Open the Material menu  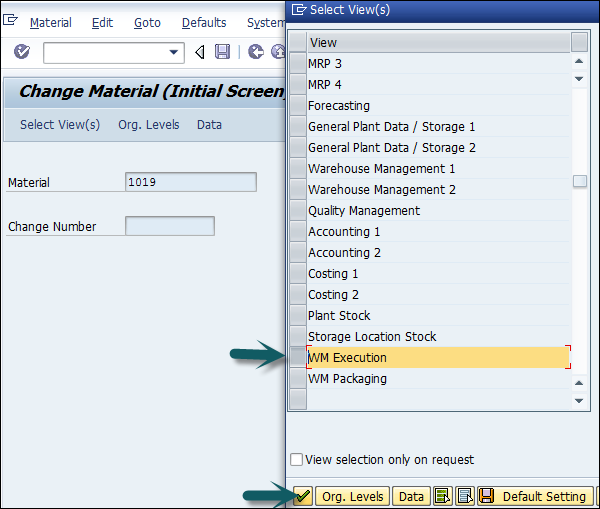(50, 22)
